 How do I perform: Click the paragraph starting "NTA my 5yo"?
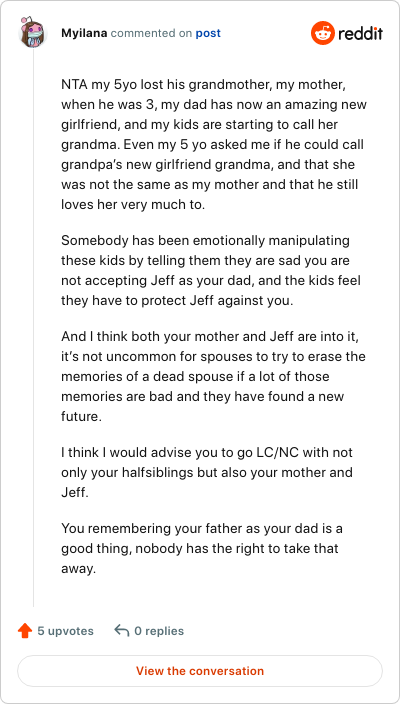214,145
